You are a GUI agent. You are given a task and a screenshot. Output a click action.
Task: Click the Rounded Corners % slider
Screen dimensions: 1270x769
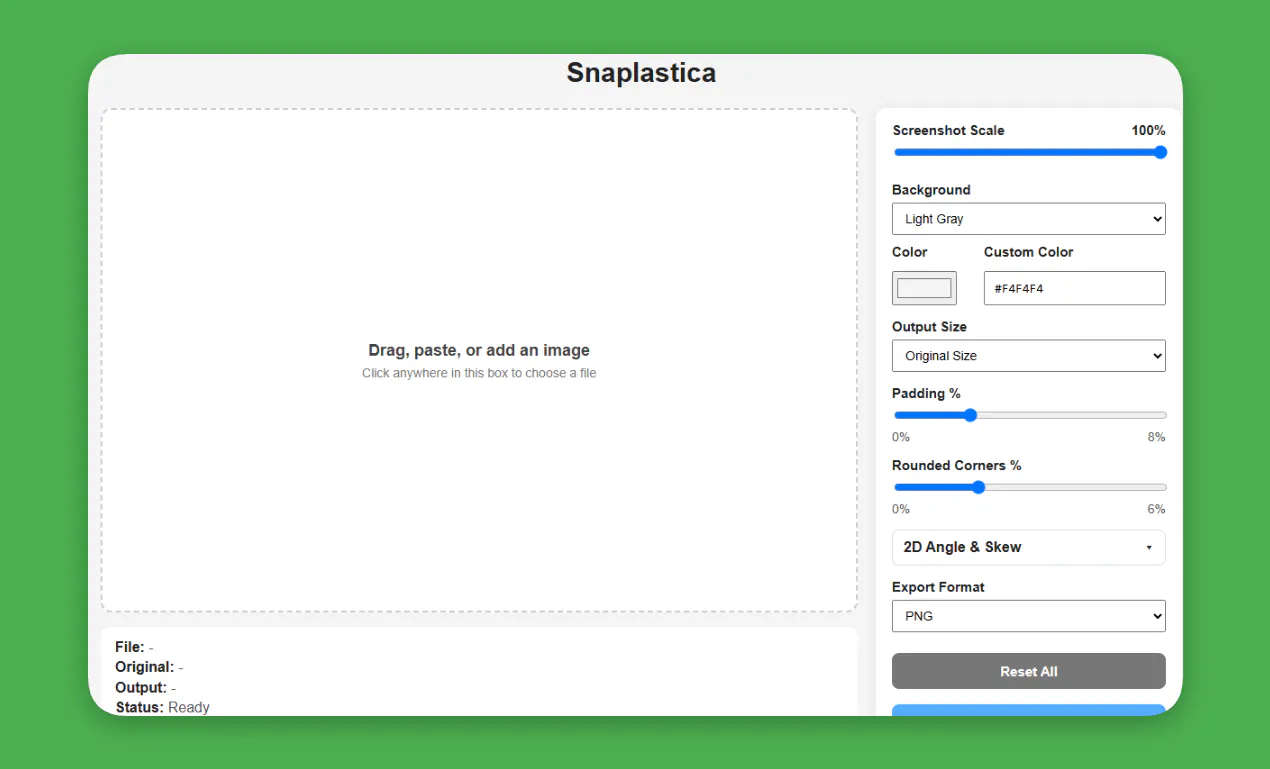pos(1029,487)
